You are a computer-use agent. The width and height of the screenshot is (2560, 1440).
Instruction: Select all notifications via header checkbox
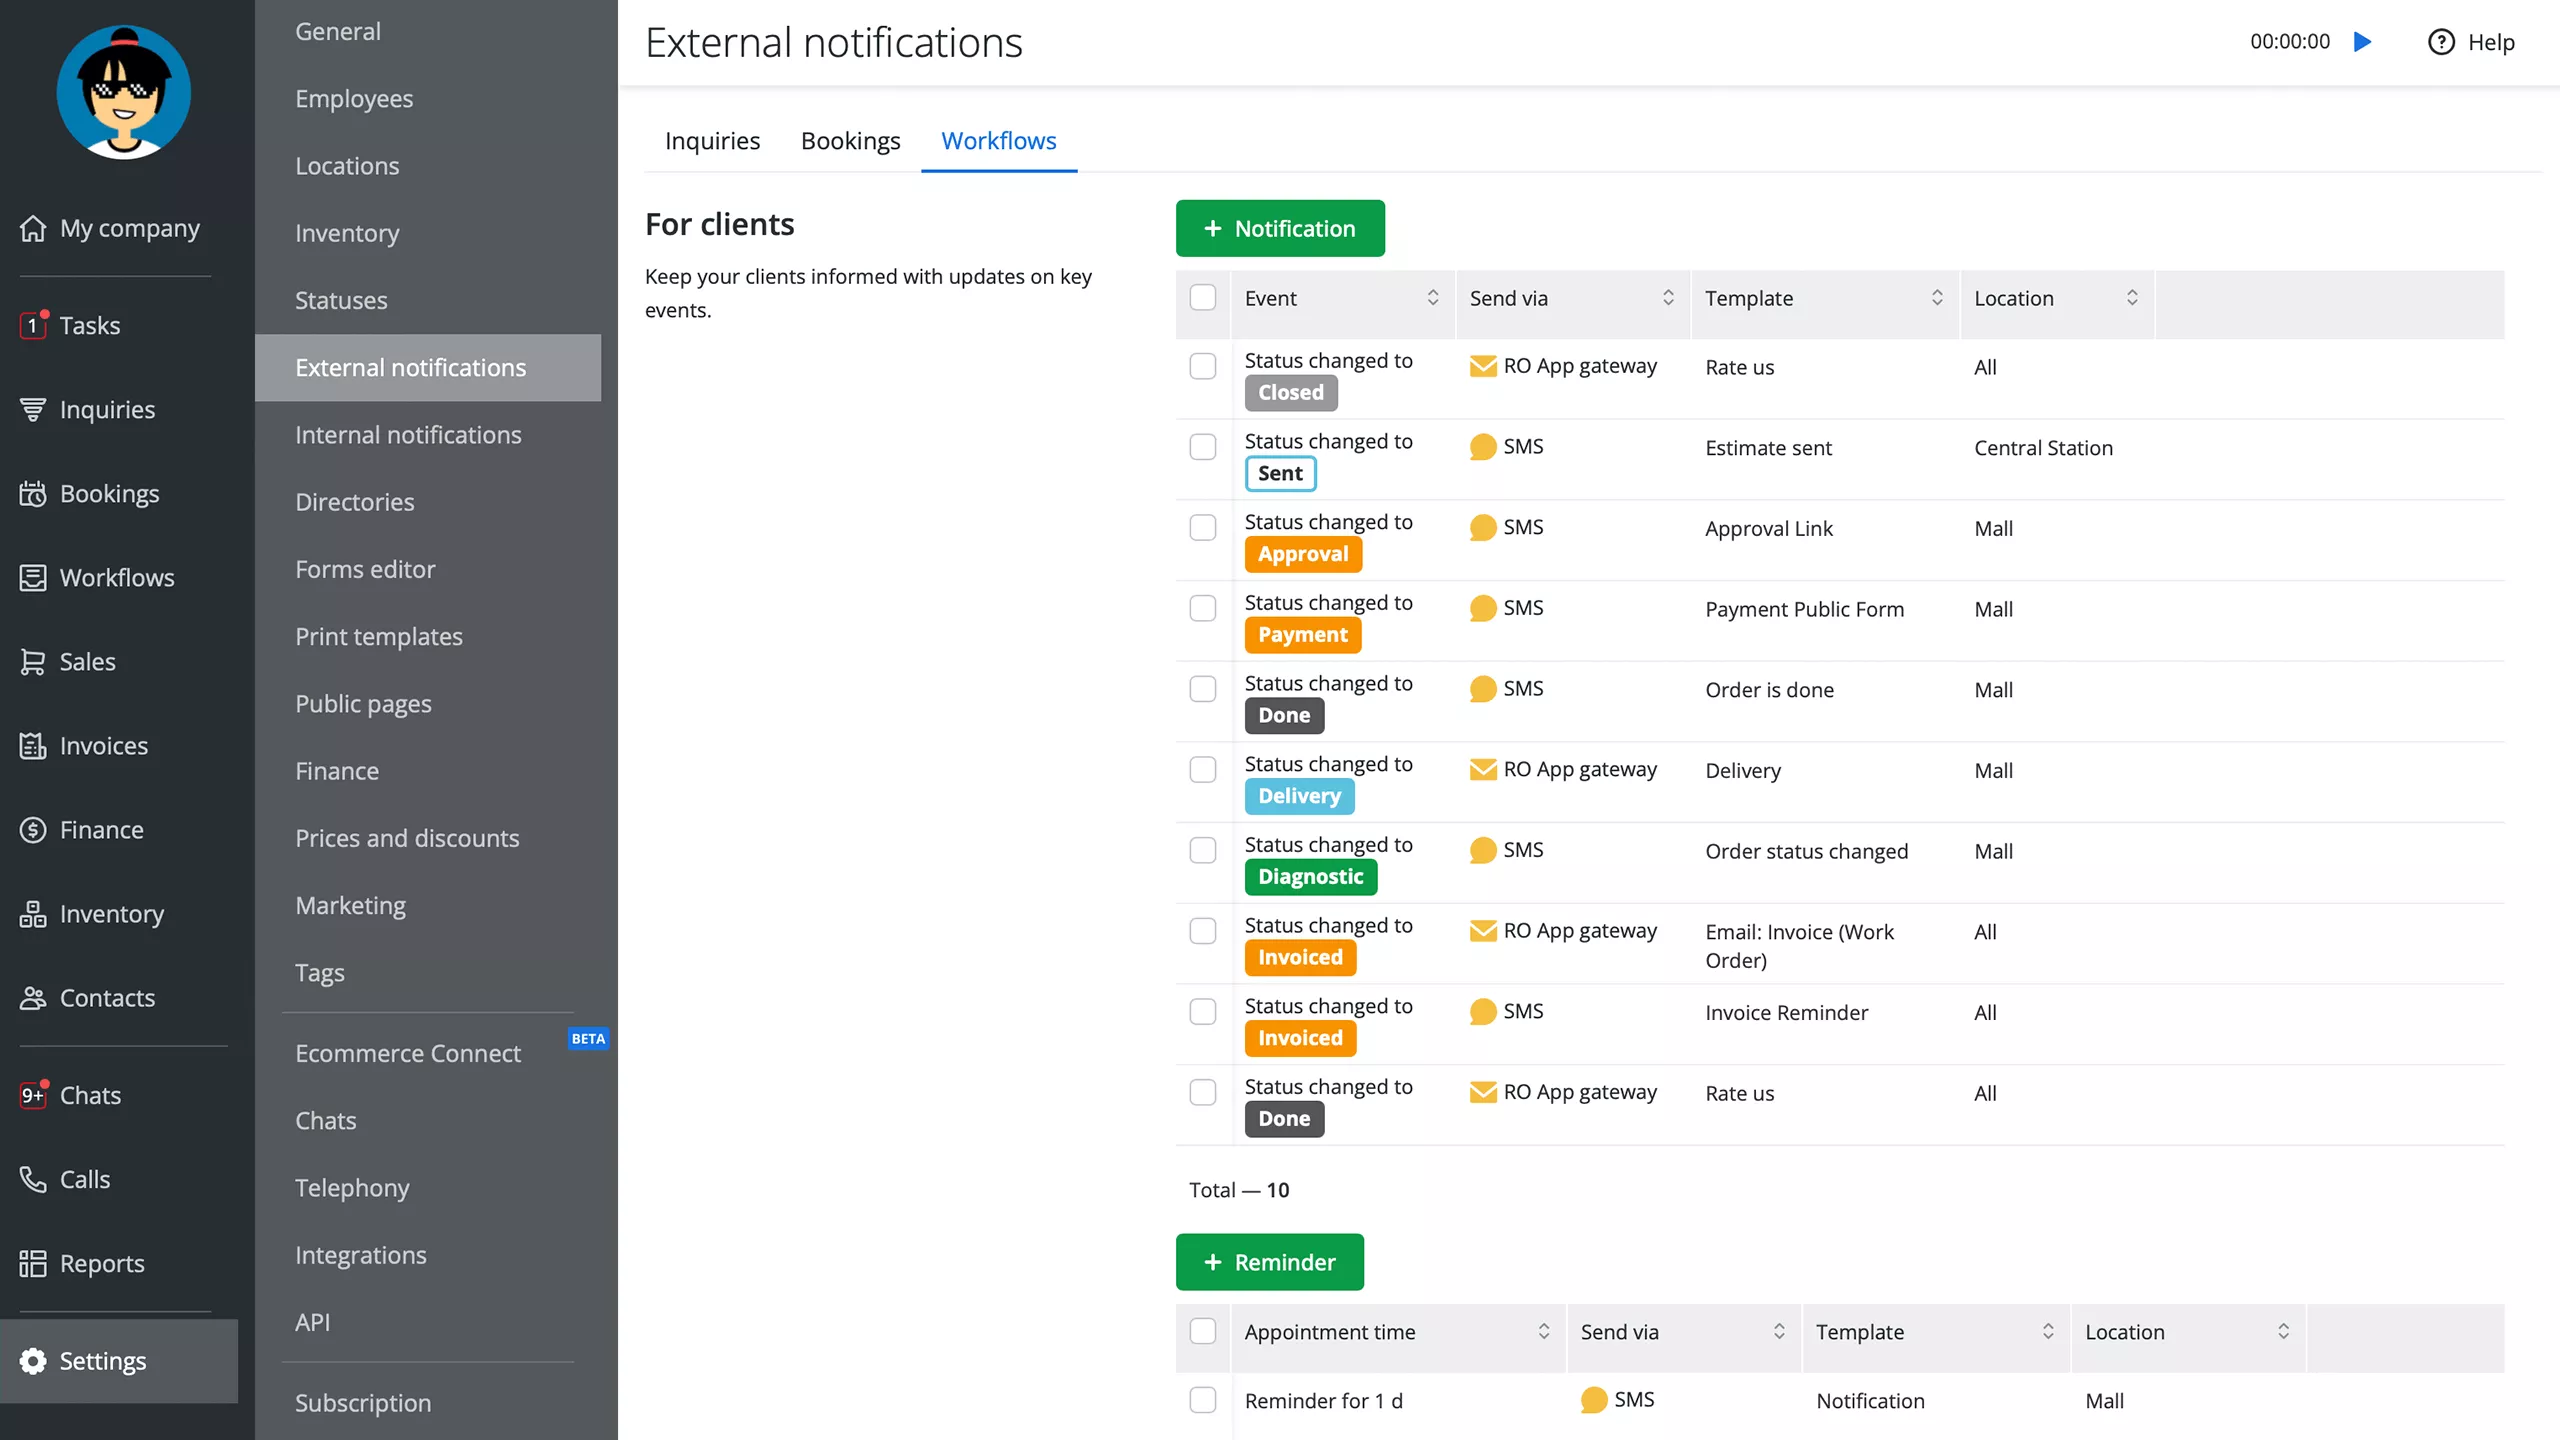click(x=1203, y=298)
